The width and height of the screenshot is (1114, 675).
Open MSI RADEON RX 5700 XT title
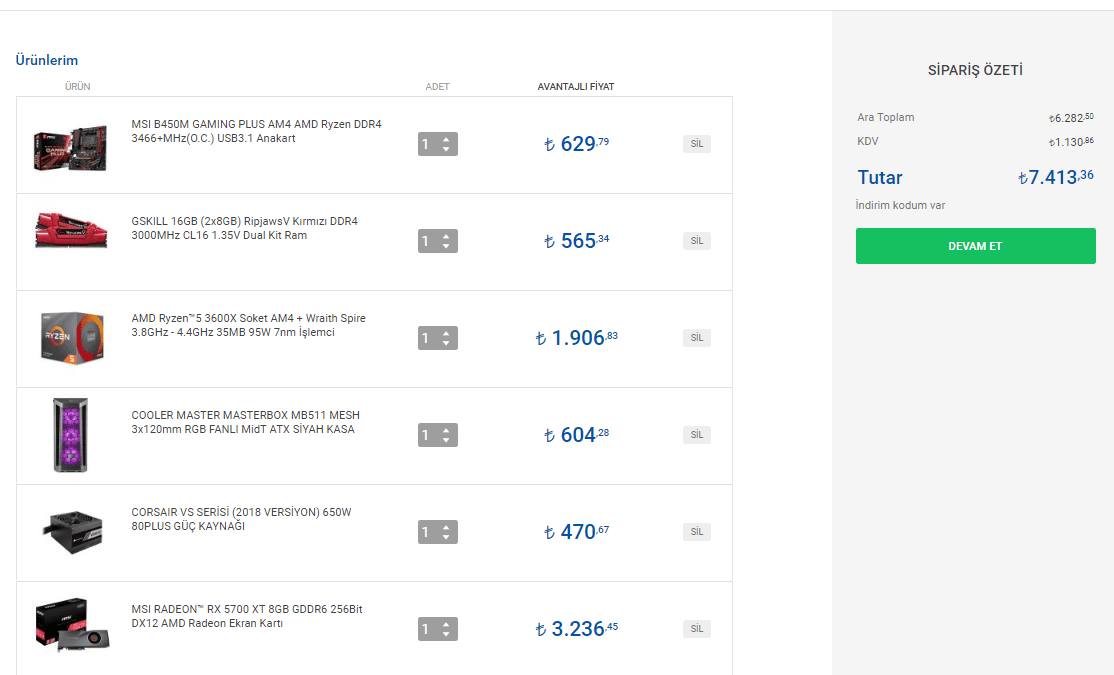coord(247,616)
